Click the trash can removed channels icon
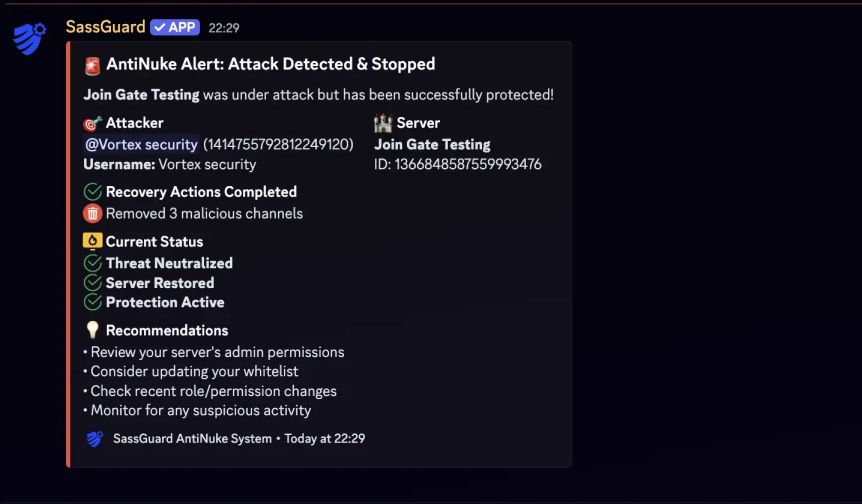Viewport: 862px width, 504px height. click(x=93, y=212)
